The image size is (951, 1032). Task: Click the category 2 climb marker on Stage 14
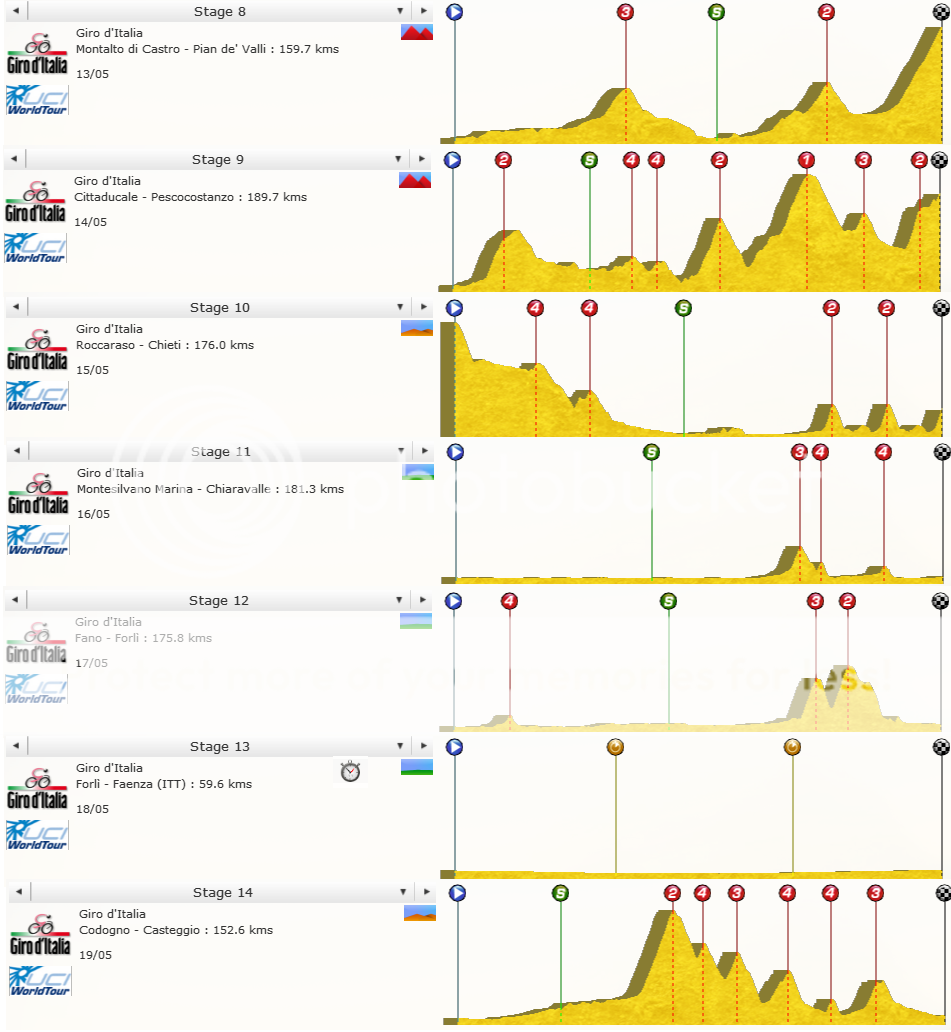[x=674, y=894]
